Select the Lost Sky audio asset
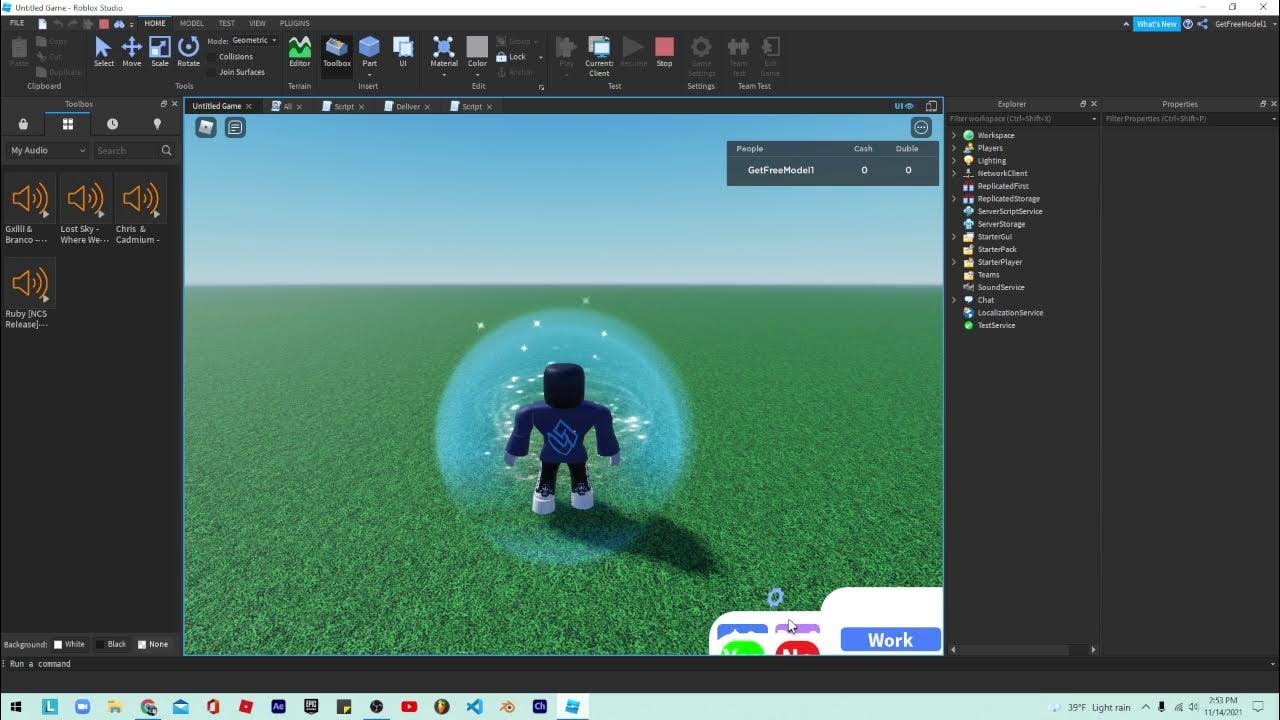 [x=85, y=209]
